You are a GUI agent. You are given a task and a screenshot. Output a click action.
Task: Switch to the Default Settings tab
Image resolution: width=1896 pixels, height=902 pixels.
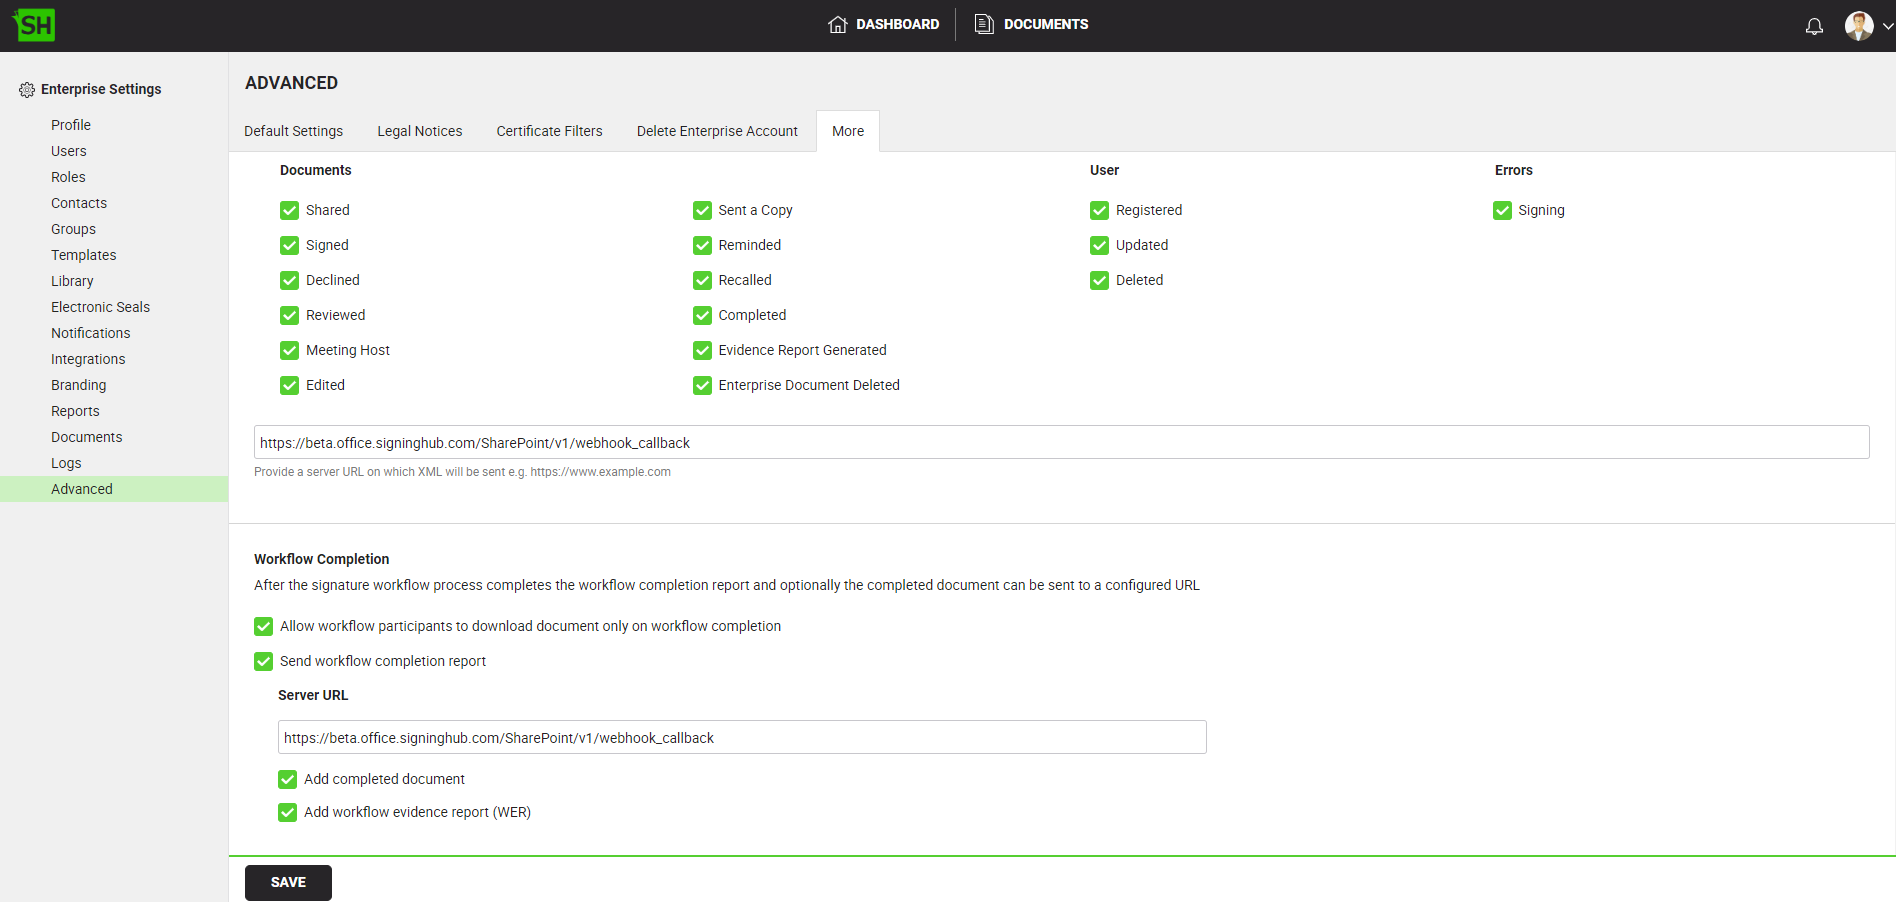293,131
